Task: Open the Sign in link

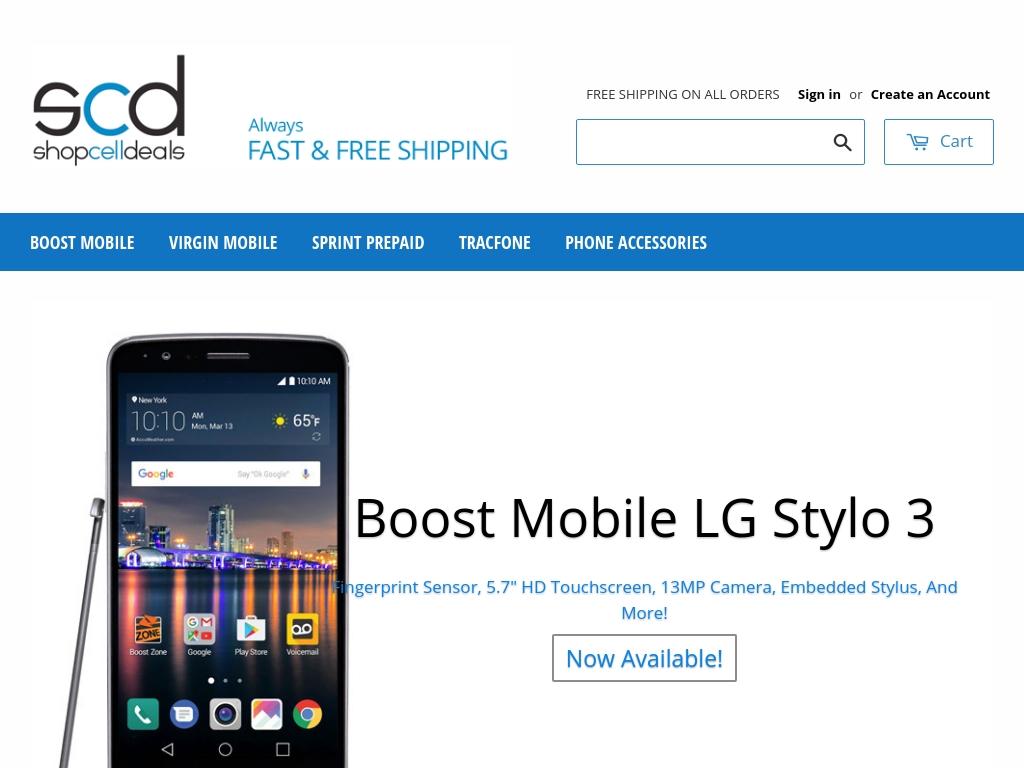Action: (x=819, y=95)
